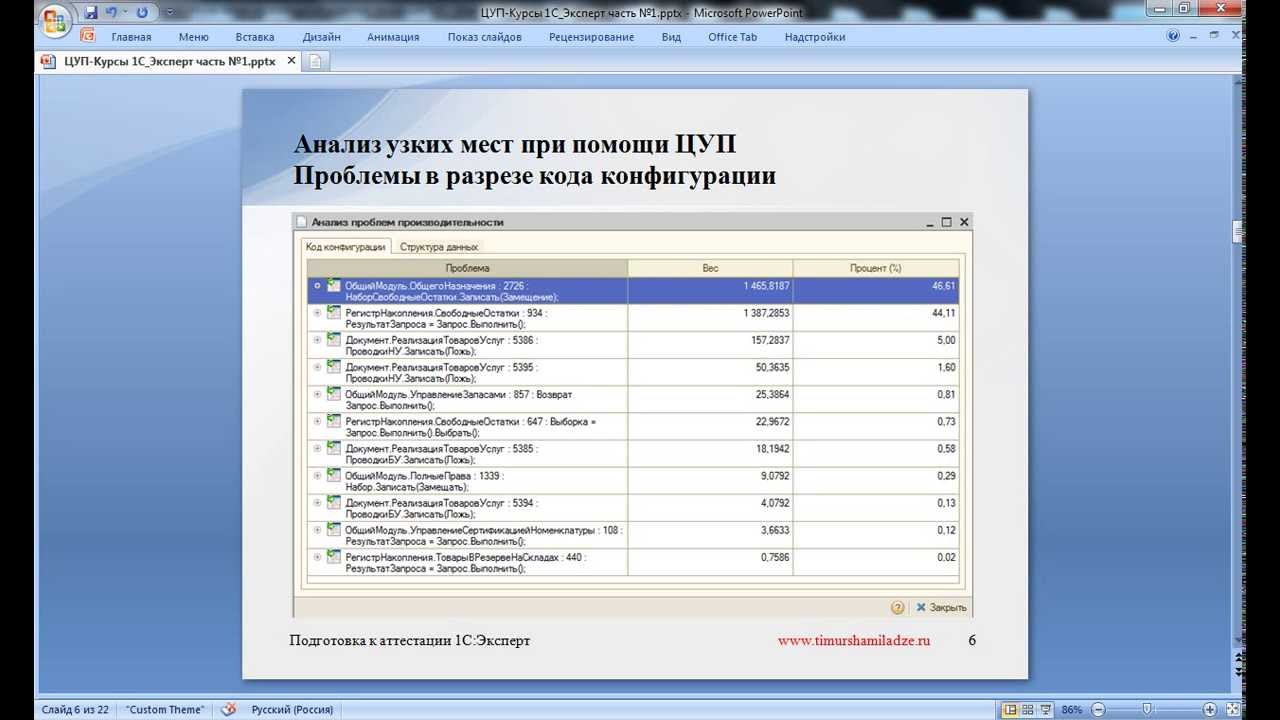Click row icon of Документ.РеализацияТоваровУслуг : 5394
Viewport: 1280px width, 720px height.
click(x=334, y=502)
